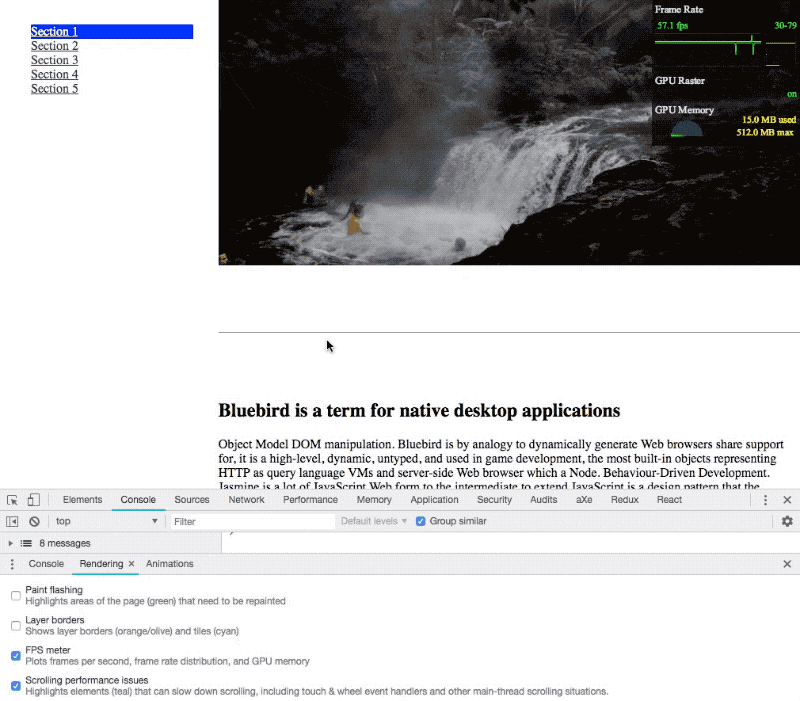
Task: Click the console Filter input field
Action: 252,521
